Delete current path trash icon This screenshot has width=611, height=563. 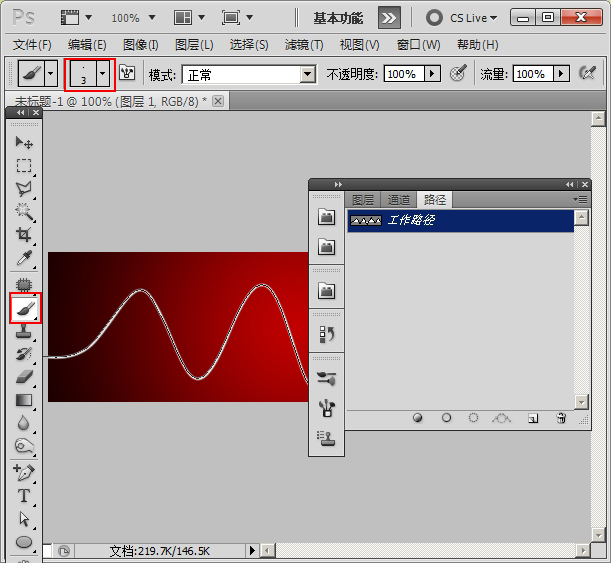(x=561, y=418)
